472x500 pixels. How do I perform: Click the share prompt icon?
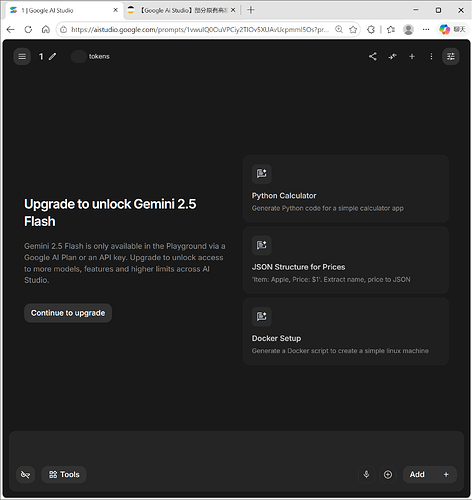(x=373, y=56)
